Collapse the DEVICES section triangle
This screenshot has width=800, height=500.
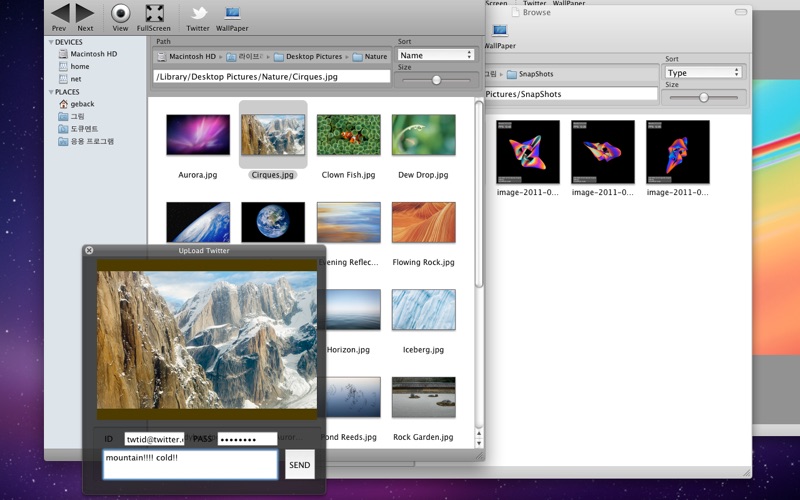tap(51, 42)
